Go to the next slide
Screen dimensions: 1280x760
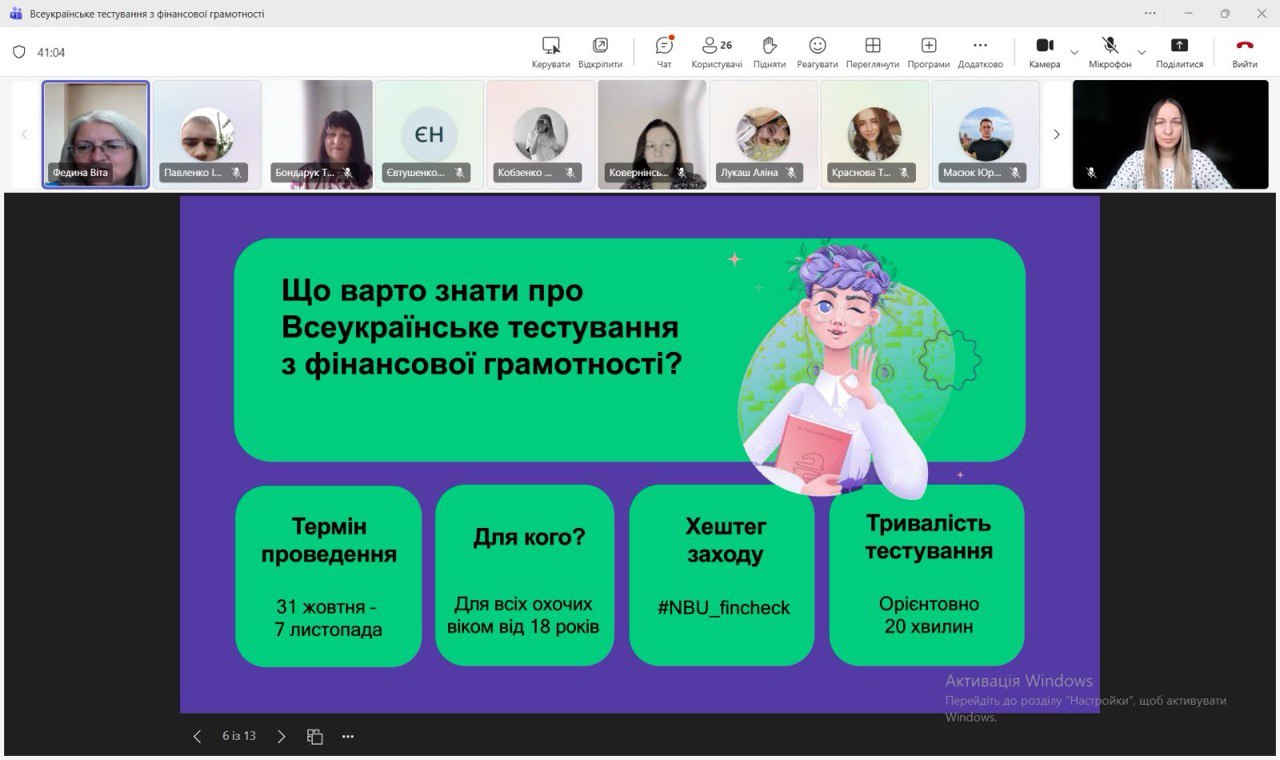click(x=281, y=737)
